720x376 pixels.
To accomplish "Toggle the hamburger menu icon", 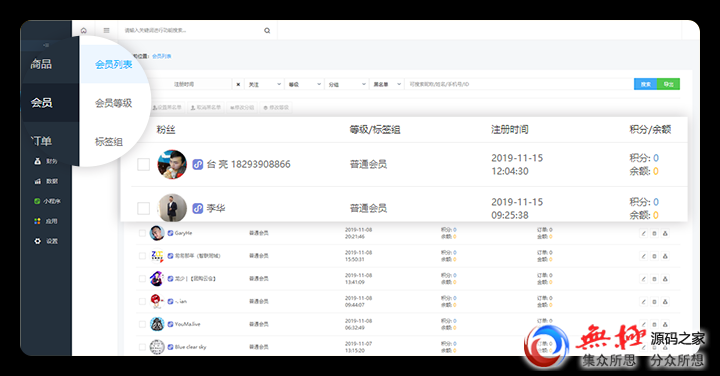I will (107, 31).
